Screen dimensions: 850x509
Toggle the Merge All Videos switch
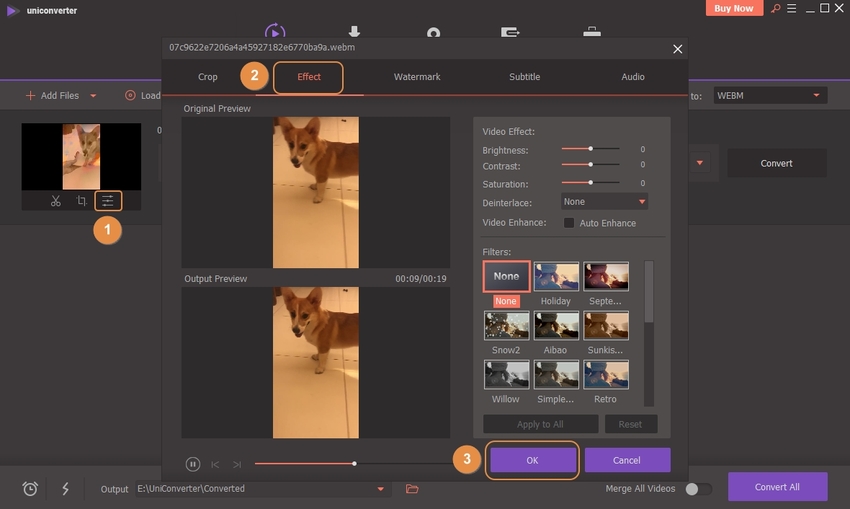coord(698,489)
